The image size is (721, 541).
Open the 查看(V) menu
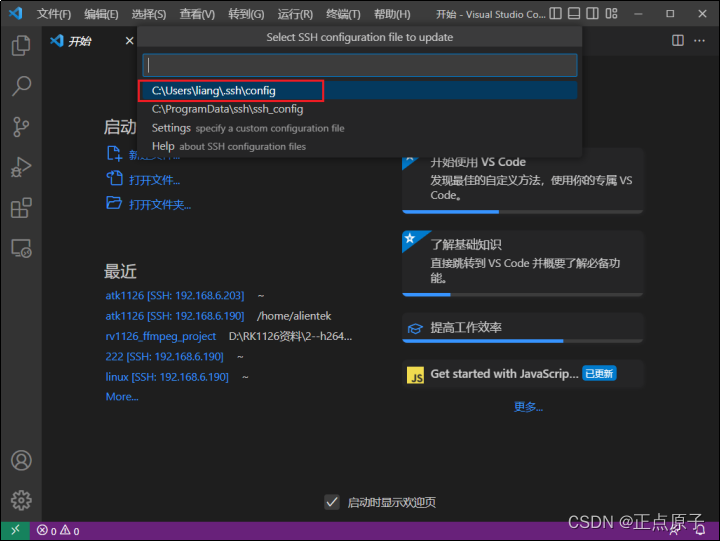[x=197, y=14]
